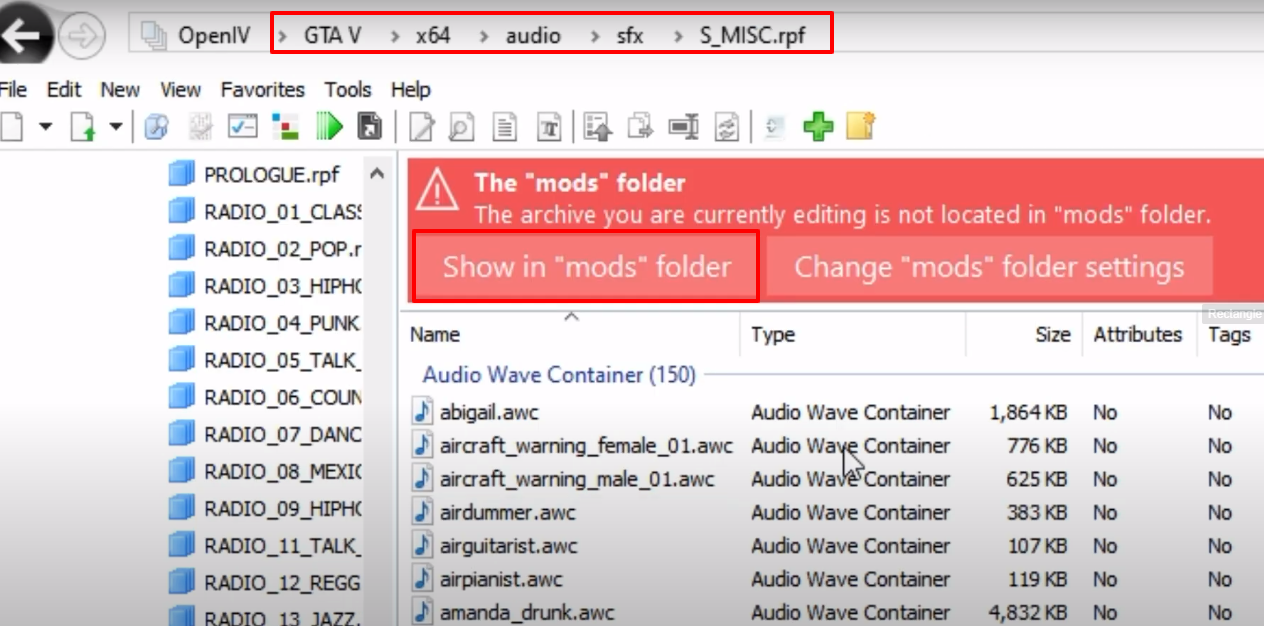The image size is (1264, 626).
Task: Sort the list by Name column header
Action: (572, 335)
